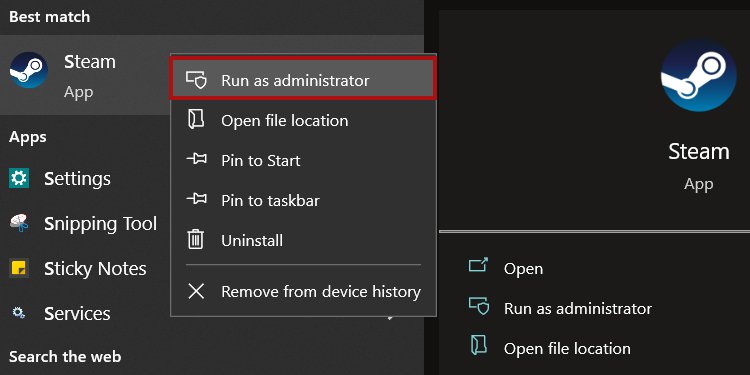Image resolution: width=750 pixels, height=375 pixels.
Task: Click Run as administrator in right pane
Action: coord(577,308)
